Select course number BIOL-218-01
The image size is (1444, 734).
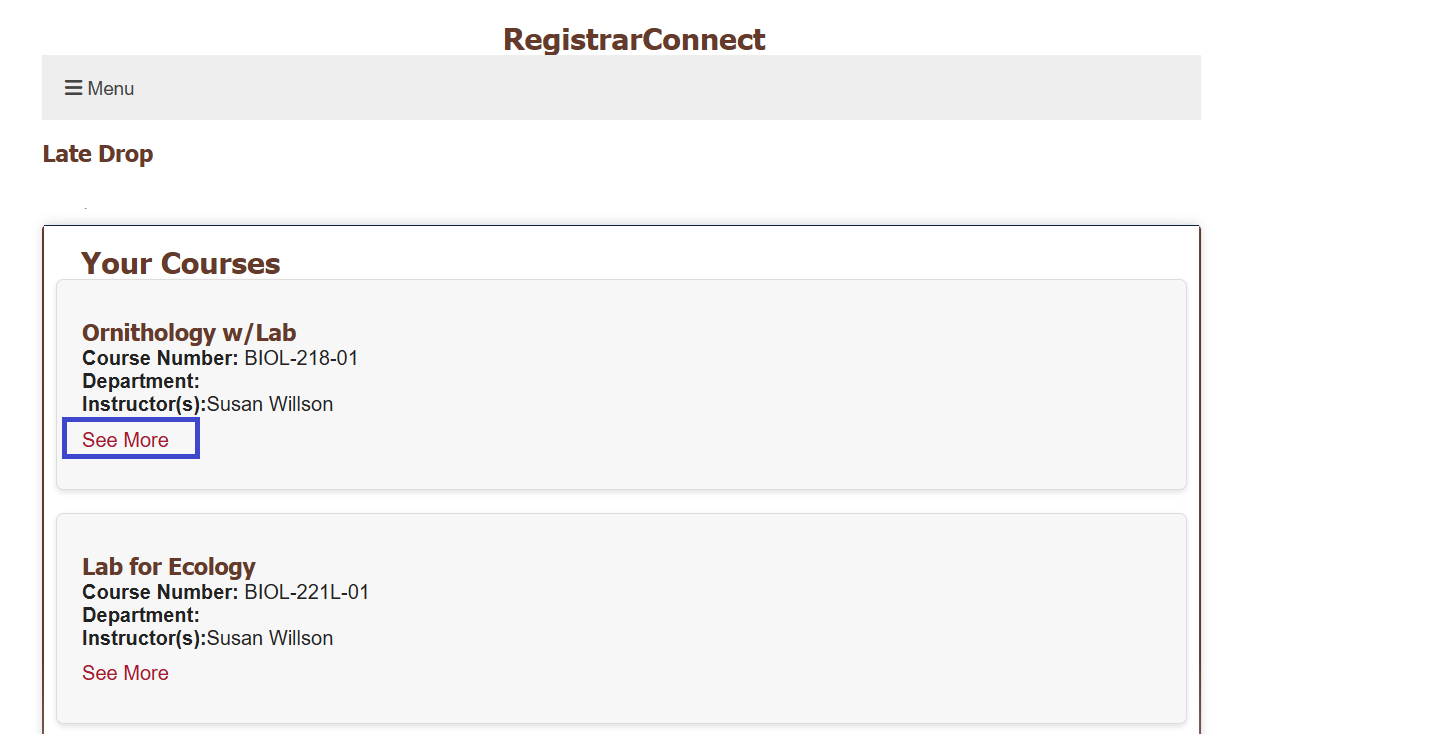point(301,358)
